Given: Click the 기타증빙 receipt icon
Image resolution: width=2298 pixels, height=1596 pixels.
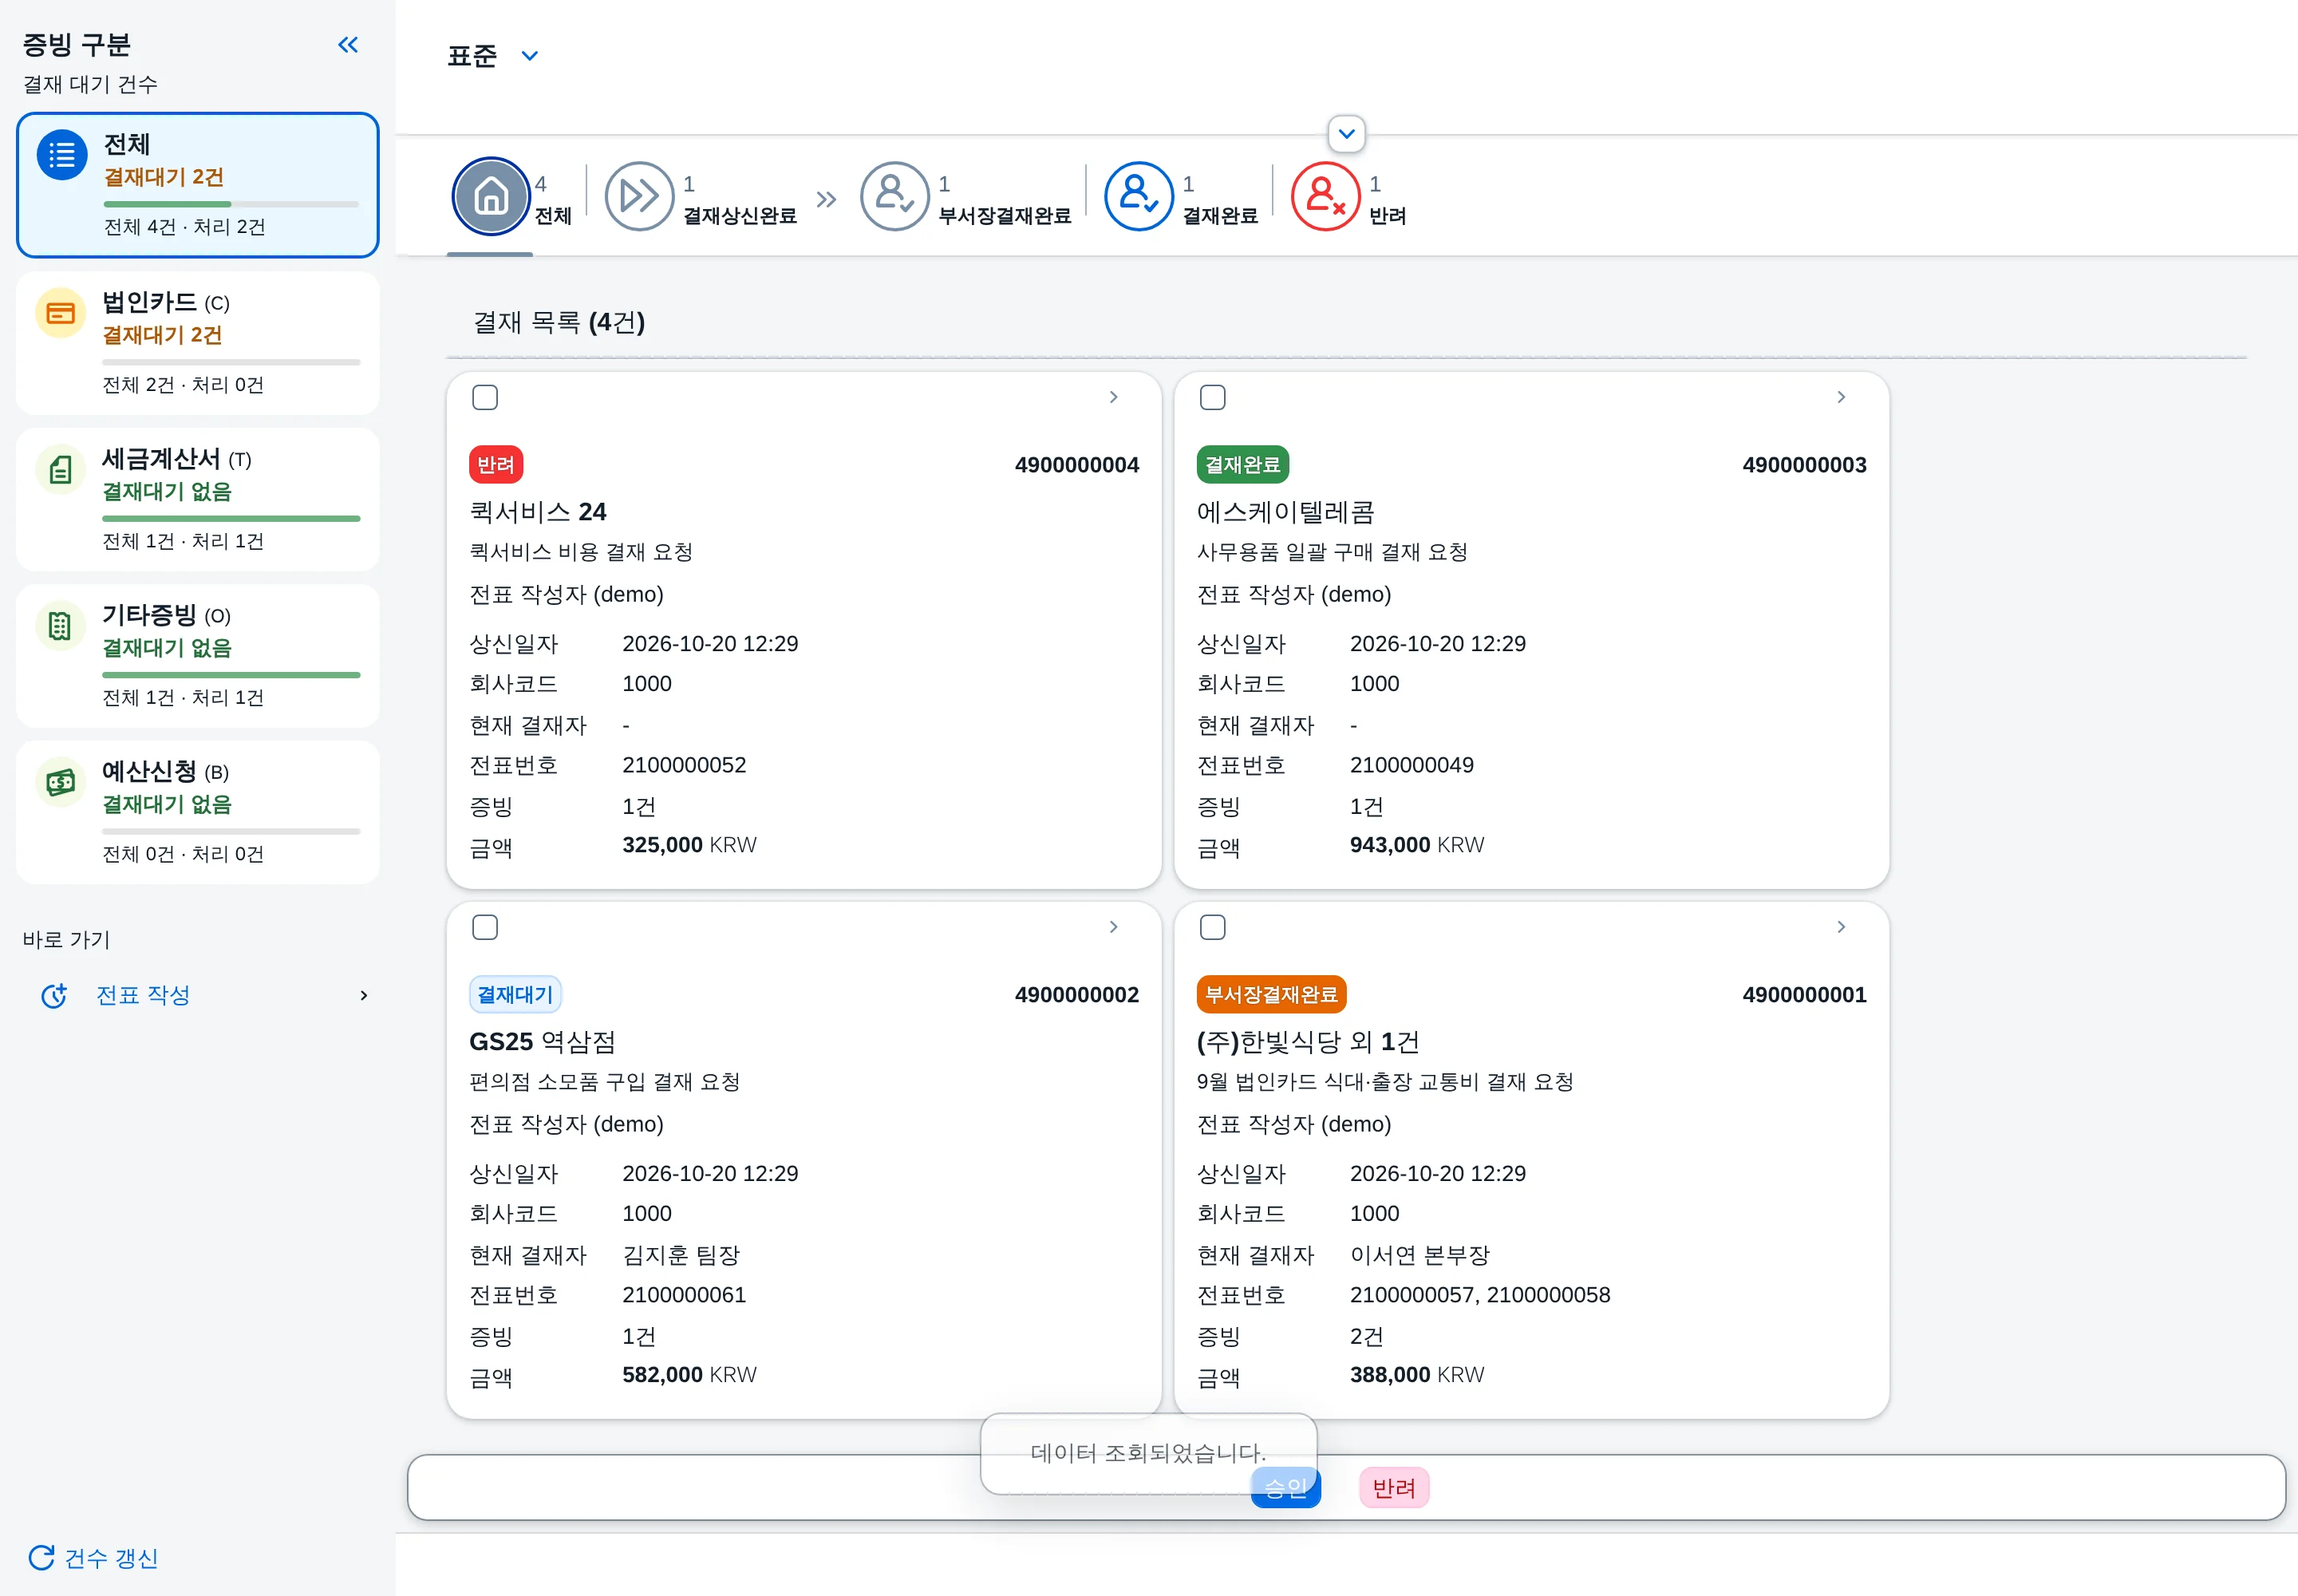Looking at the screenshot, I should coord(61,626).
